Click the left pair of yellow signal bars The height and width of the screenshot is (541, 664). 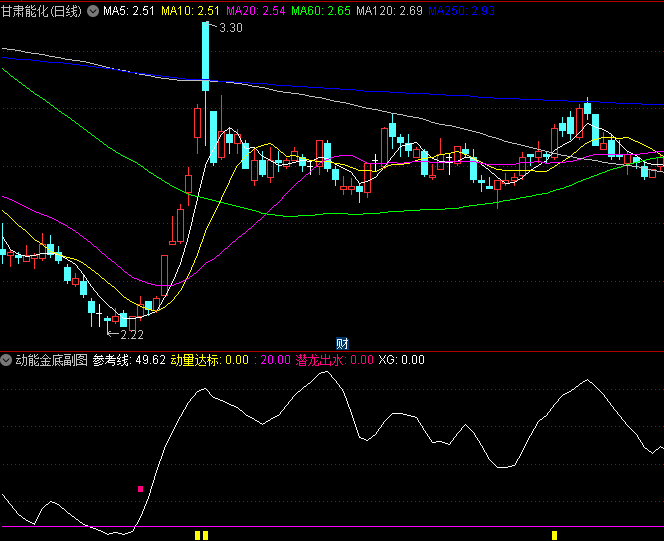tap(201, 535)
